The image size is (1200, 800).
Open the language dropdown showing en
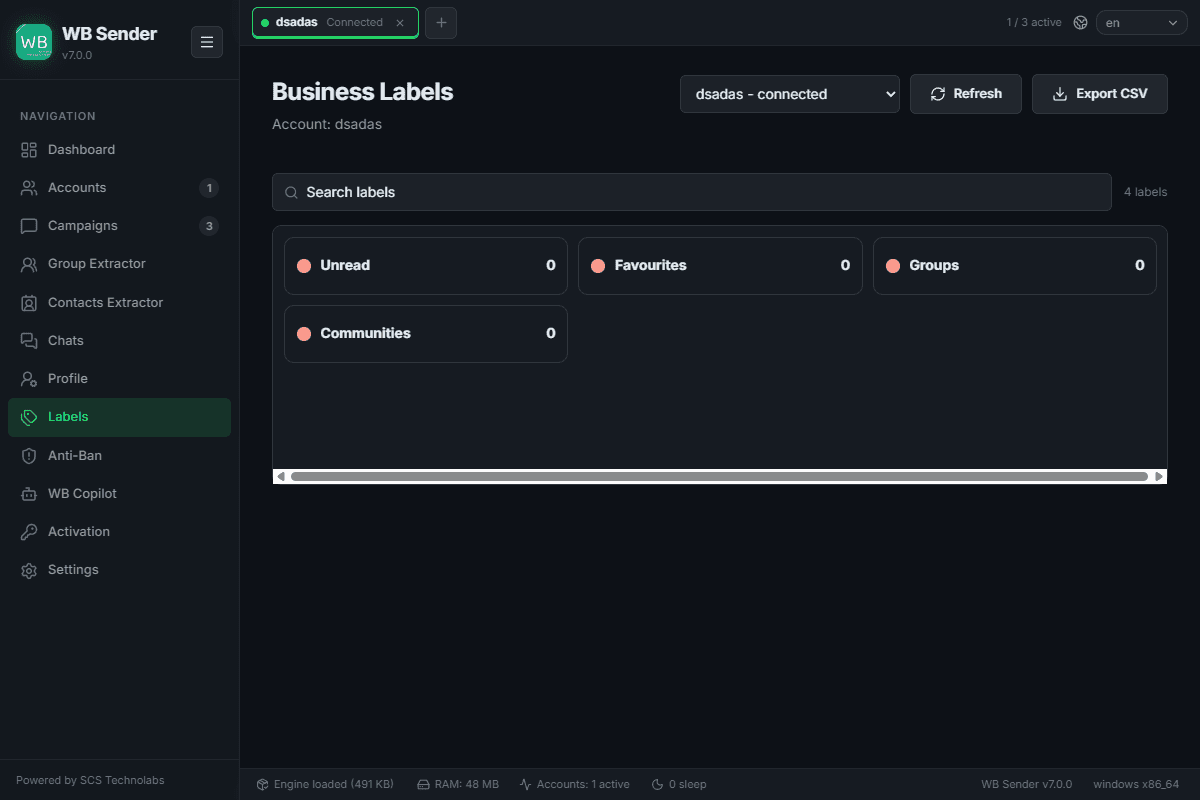pos(1141,22)
